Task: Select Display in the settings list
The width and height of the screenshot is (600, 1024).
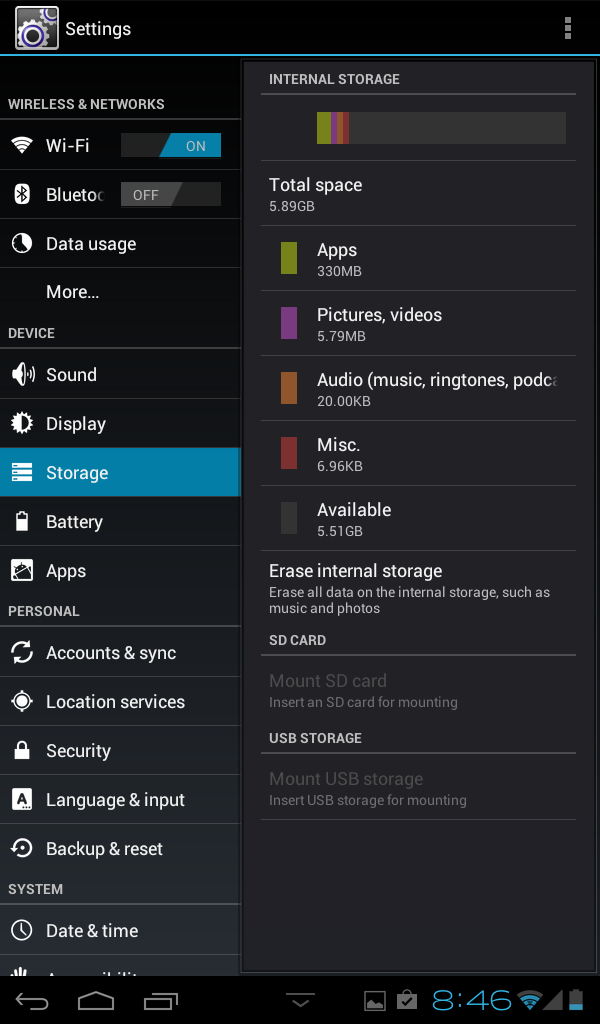Action: point(120,423)
